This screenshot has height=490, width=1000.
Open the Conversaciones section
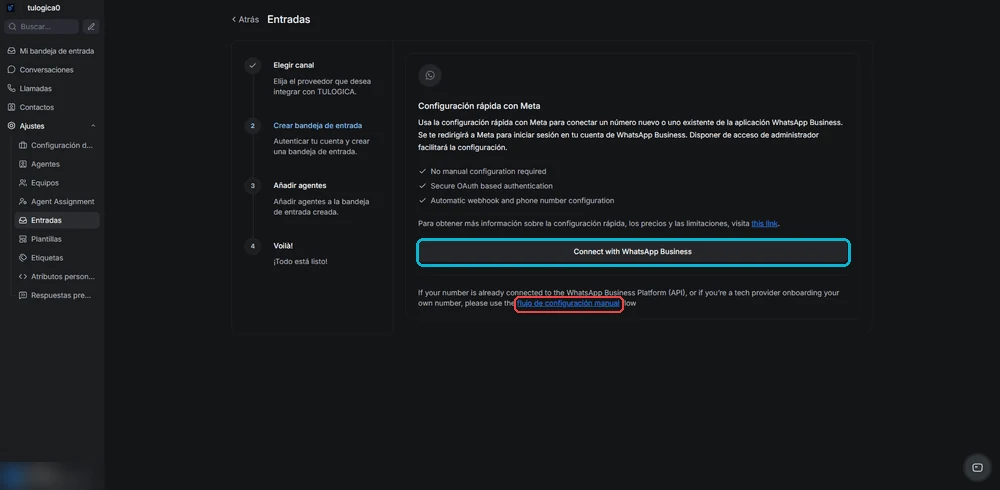(x=51, y=70)
